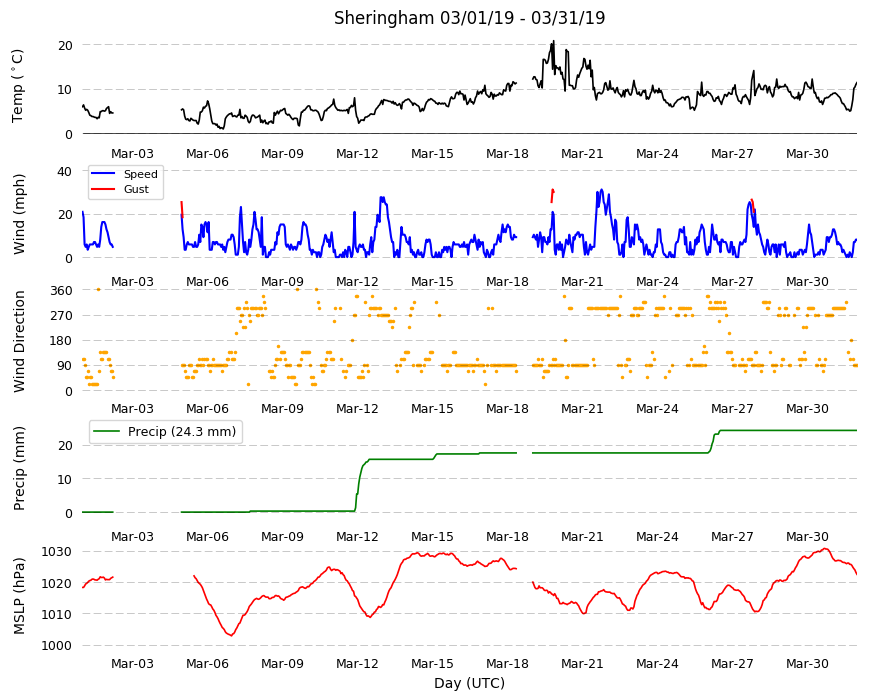Click the Precip (mm) axis label
The height and width of the screenshot is (700, 870).
(x=19, y=468)
